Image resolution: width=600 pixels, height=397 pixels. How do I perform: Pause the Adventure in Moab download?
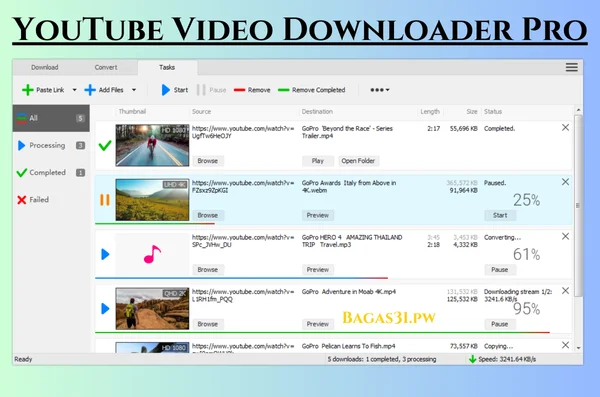pyautogui.click(x=500, y=324)
